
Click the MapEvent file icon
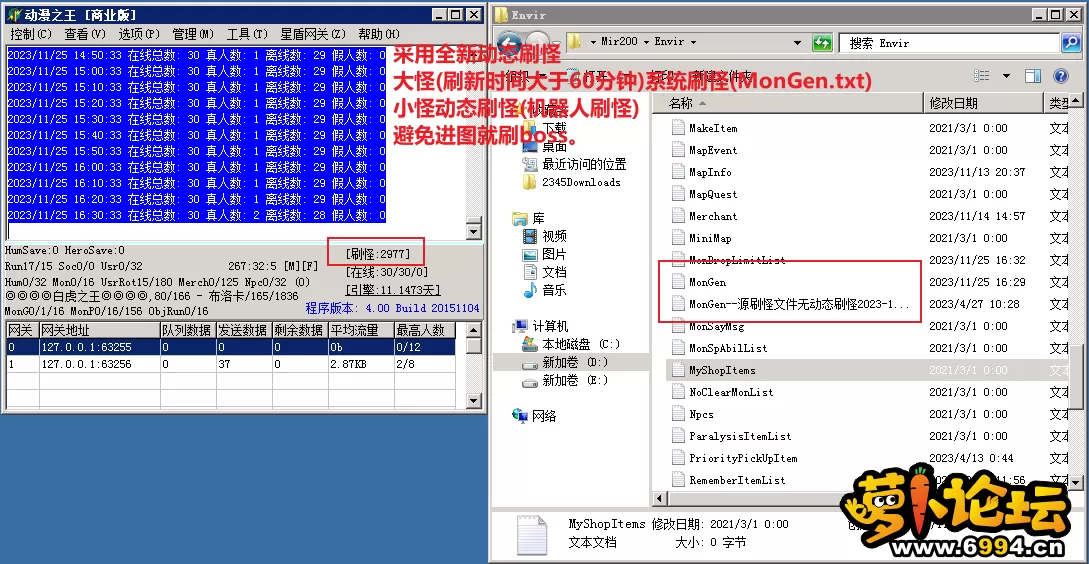(x=678, y=150)
